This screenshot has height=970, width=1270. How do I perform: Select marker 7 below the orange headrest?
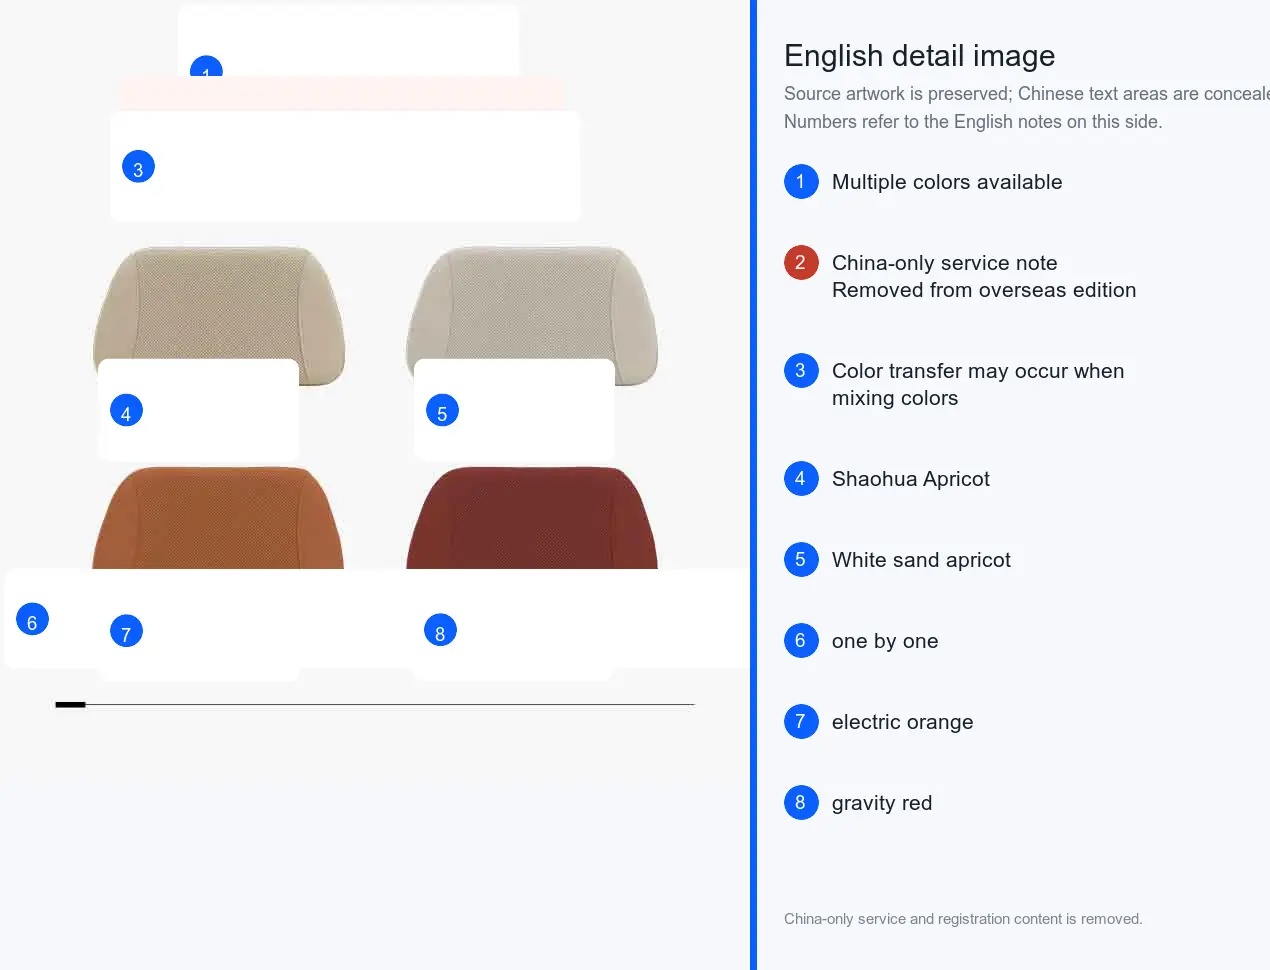point(126,631)
